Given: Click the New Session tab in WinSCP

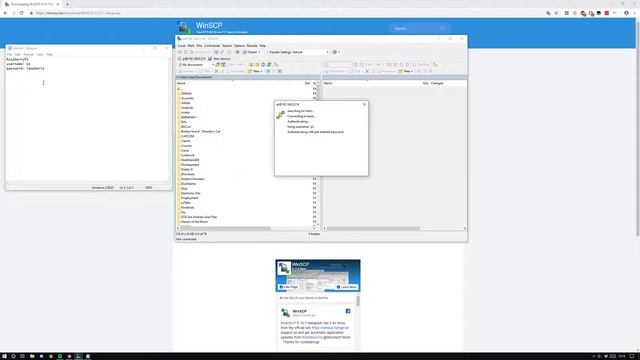Looking at the screenshot, I should tap(219, 59).
